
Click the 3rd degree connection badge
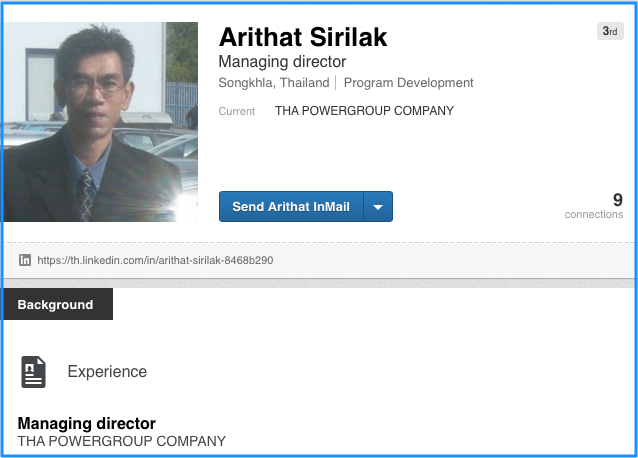click(x=610, y=31)
